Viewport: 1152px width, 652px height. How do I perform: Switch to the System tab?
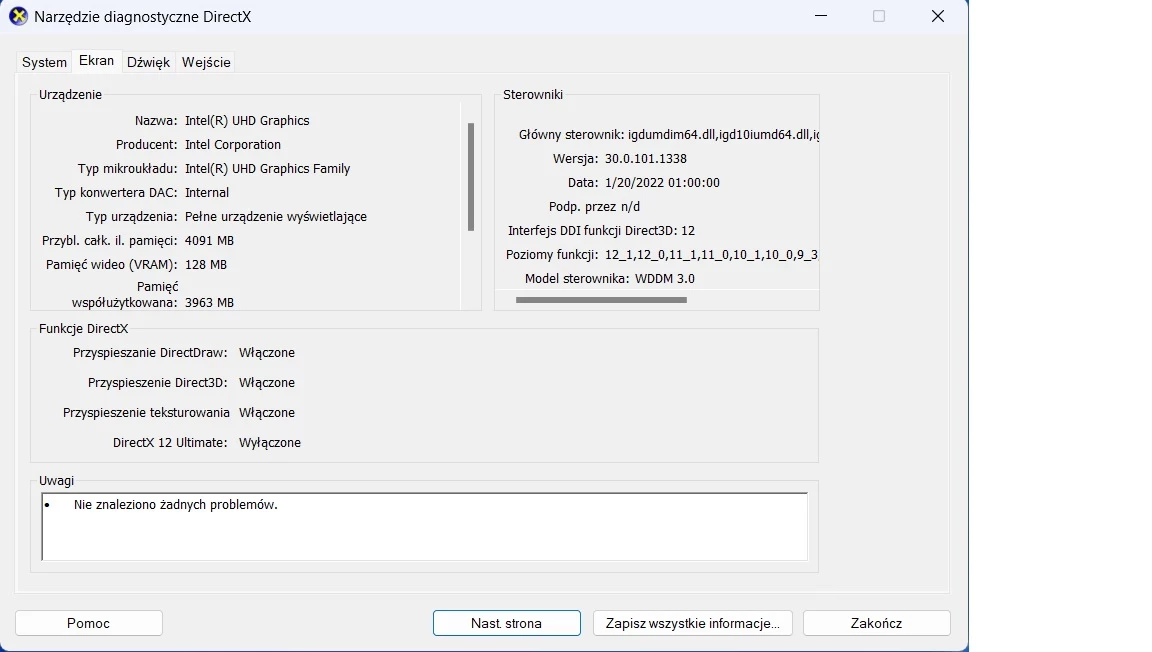[44, 62]
